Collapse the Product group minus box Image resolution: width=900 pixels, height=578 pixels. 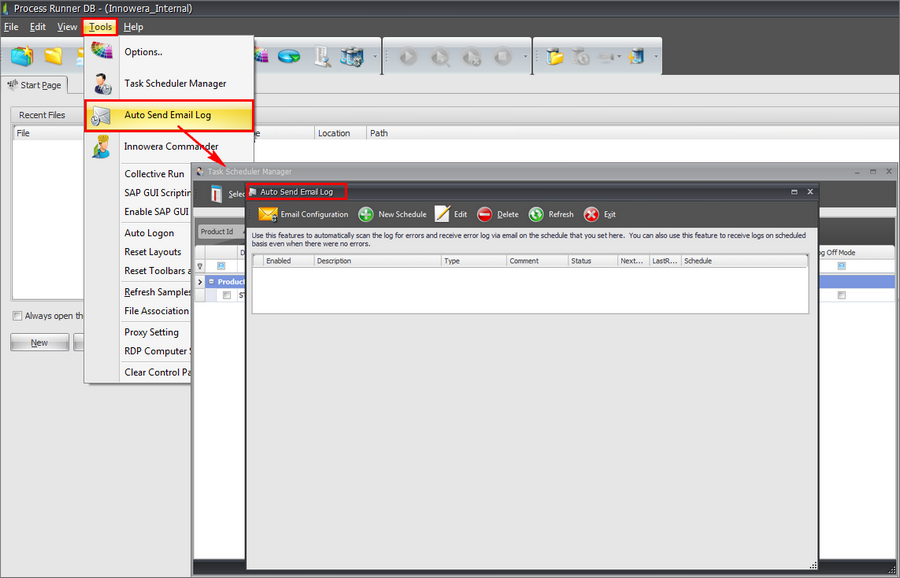pos(211,281)
